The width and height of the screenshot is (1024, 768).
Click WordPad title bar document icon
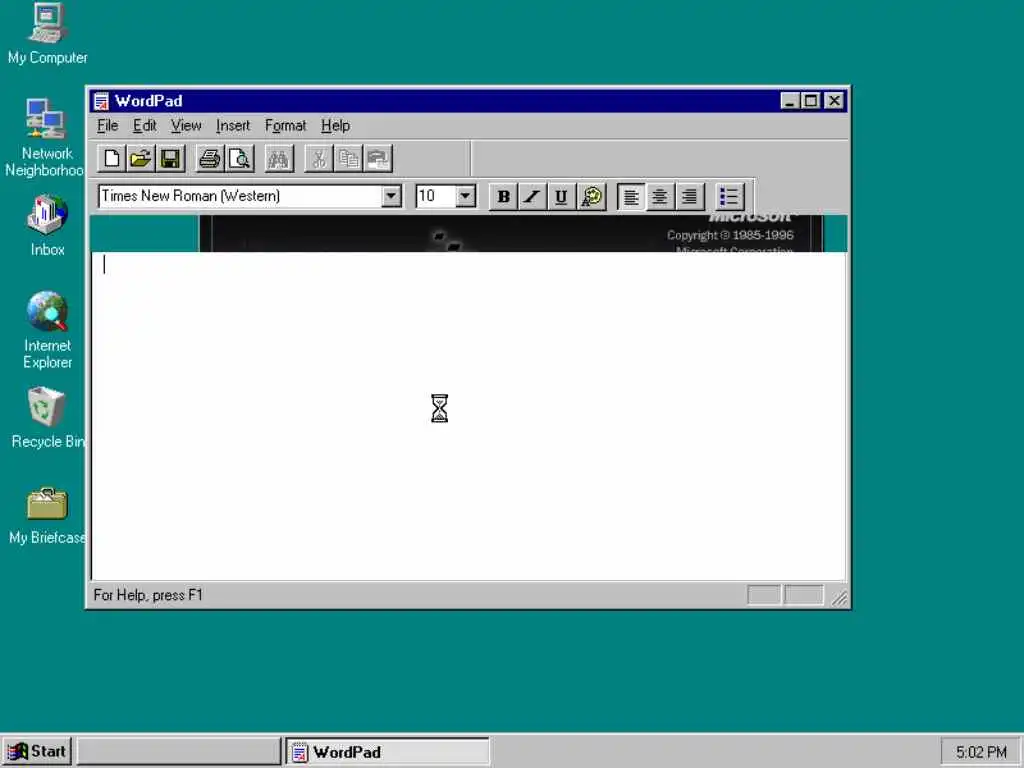click(x=101, y=101)
